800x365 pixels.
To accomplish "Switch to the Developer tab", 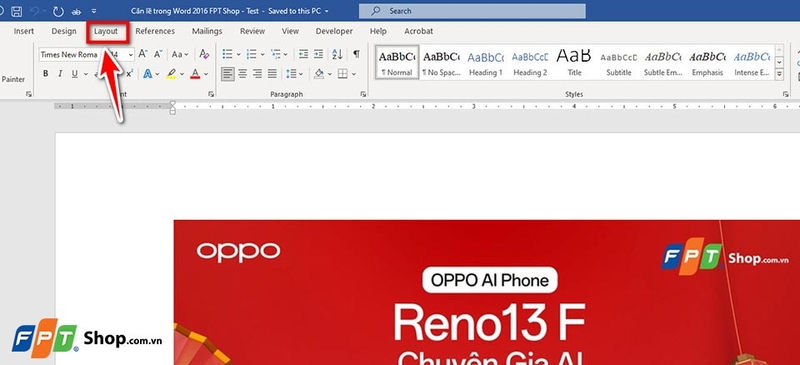I will coord(334,31).
